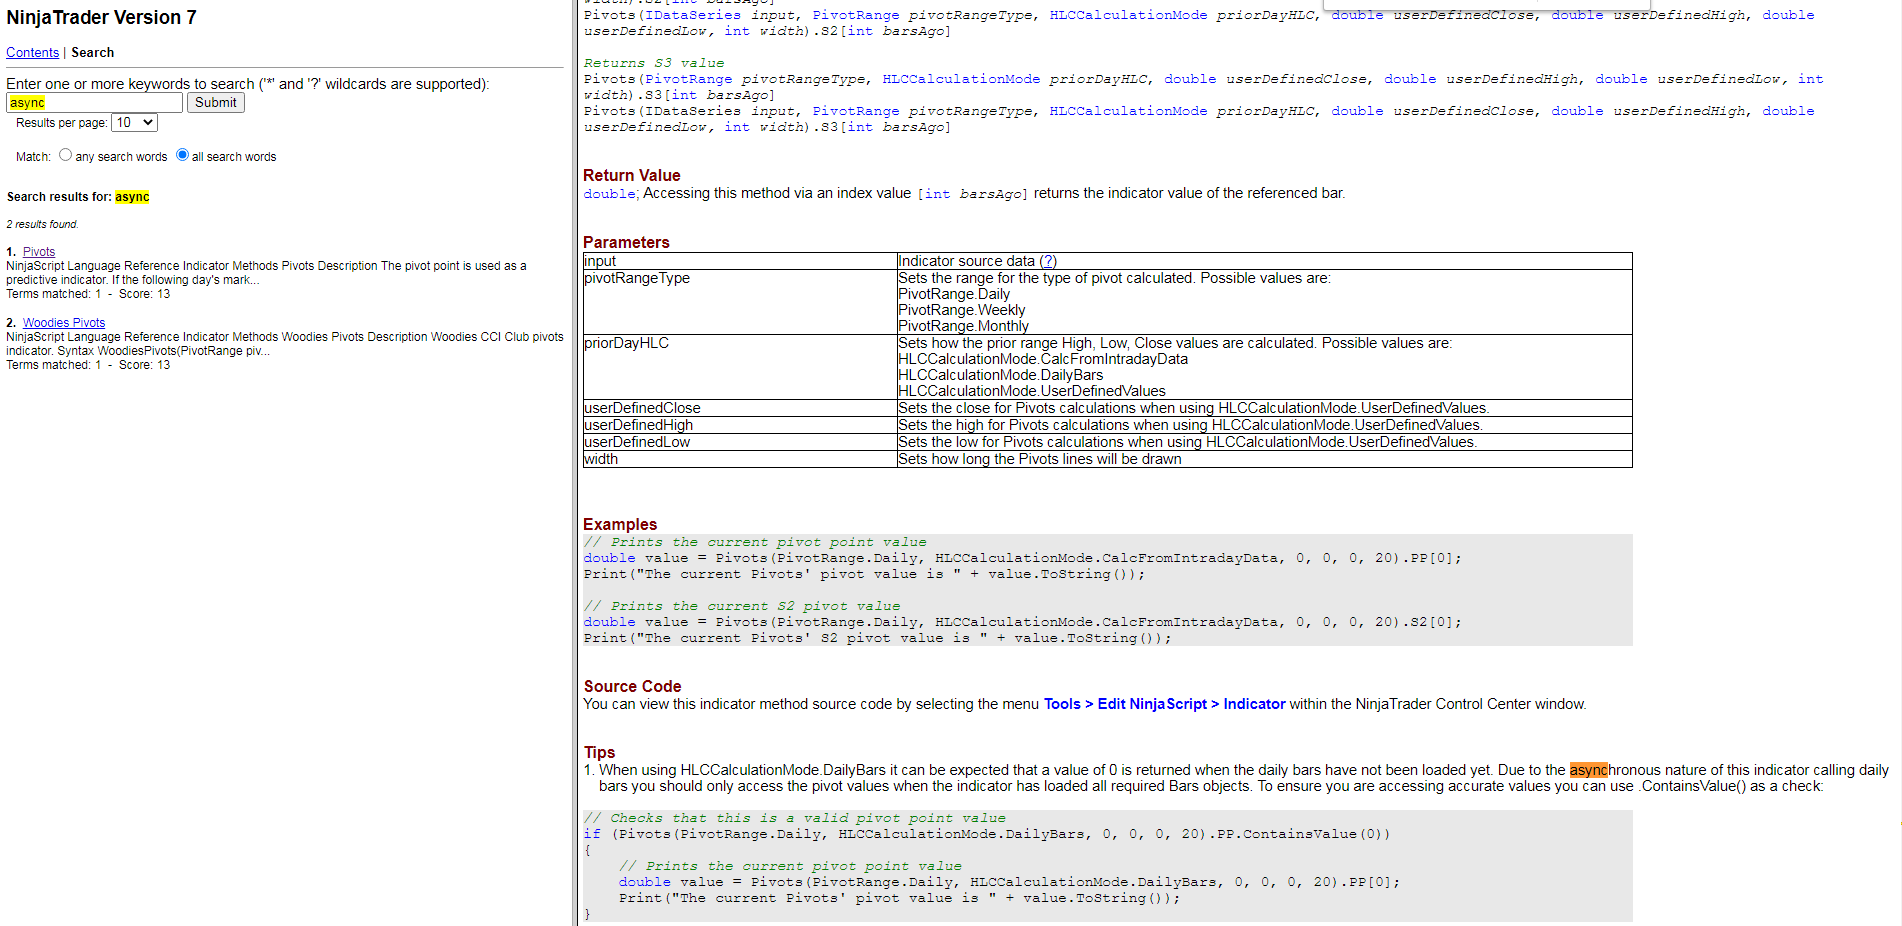Click 'PivotRange.Weekly' in the parameters table
Image resolution: width=1902 pixels, height=926 pixels.
pyautogui.click(x=961, y=310)
